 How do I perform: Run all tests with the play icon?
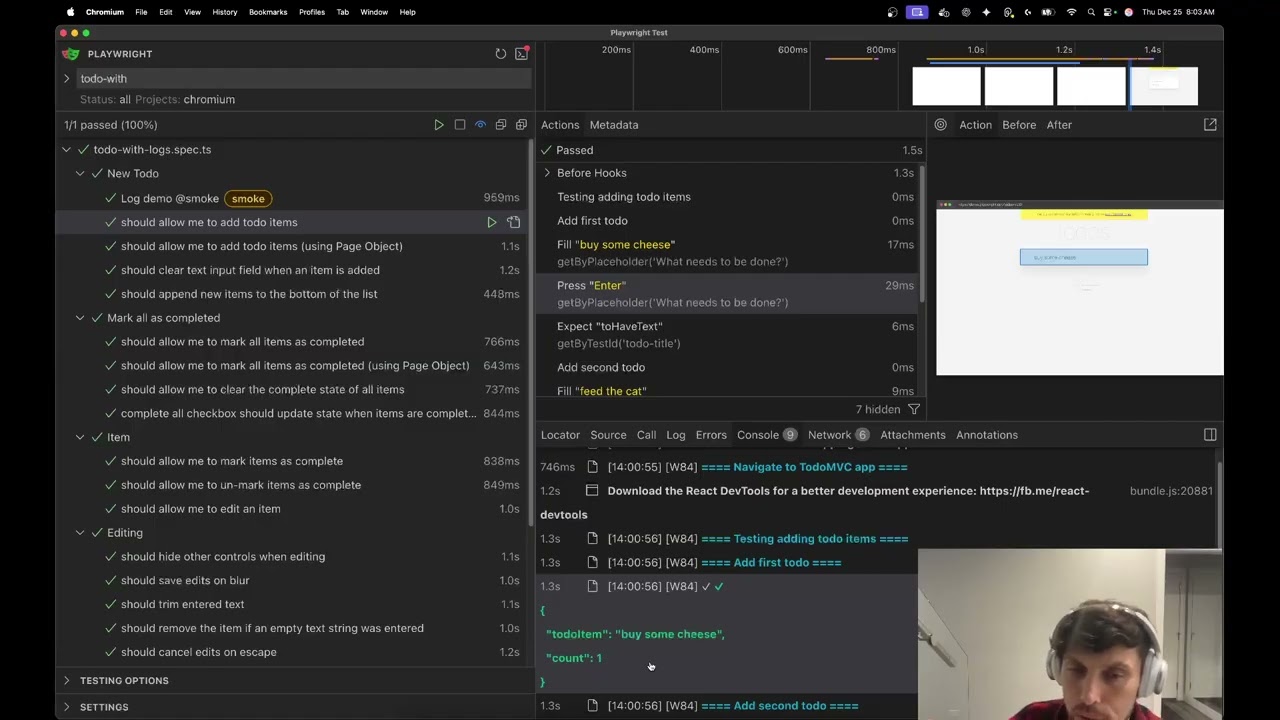point(439,125)
